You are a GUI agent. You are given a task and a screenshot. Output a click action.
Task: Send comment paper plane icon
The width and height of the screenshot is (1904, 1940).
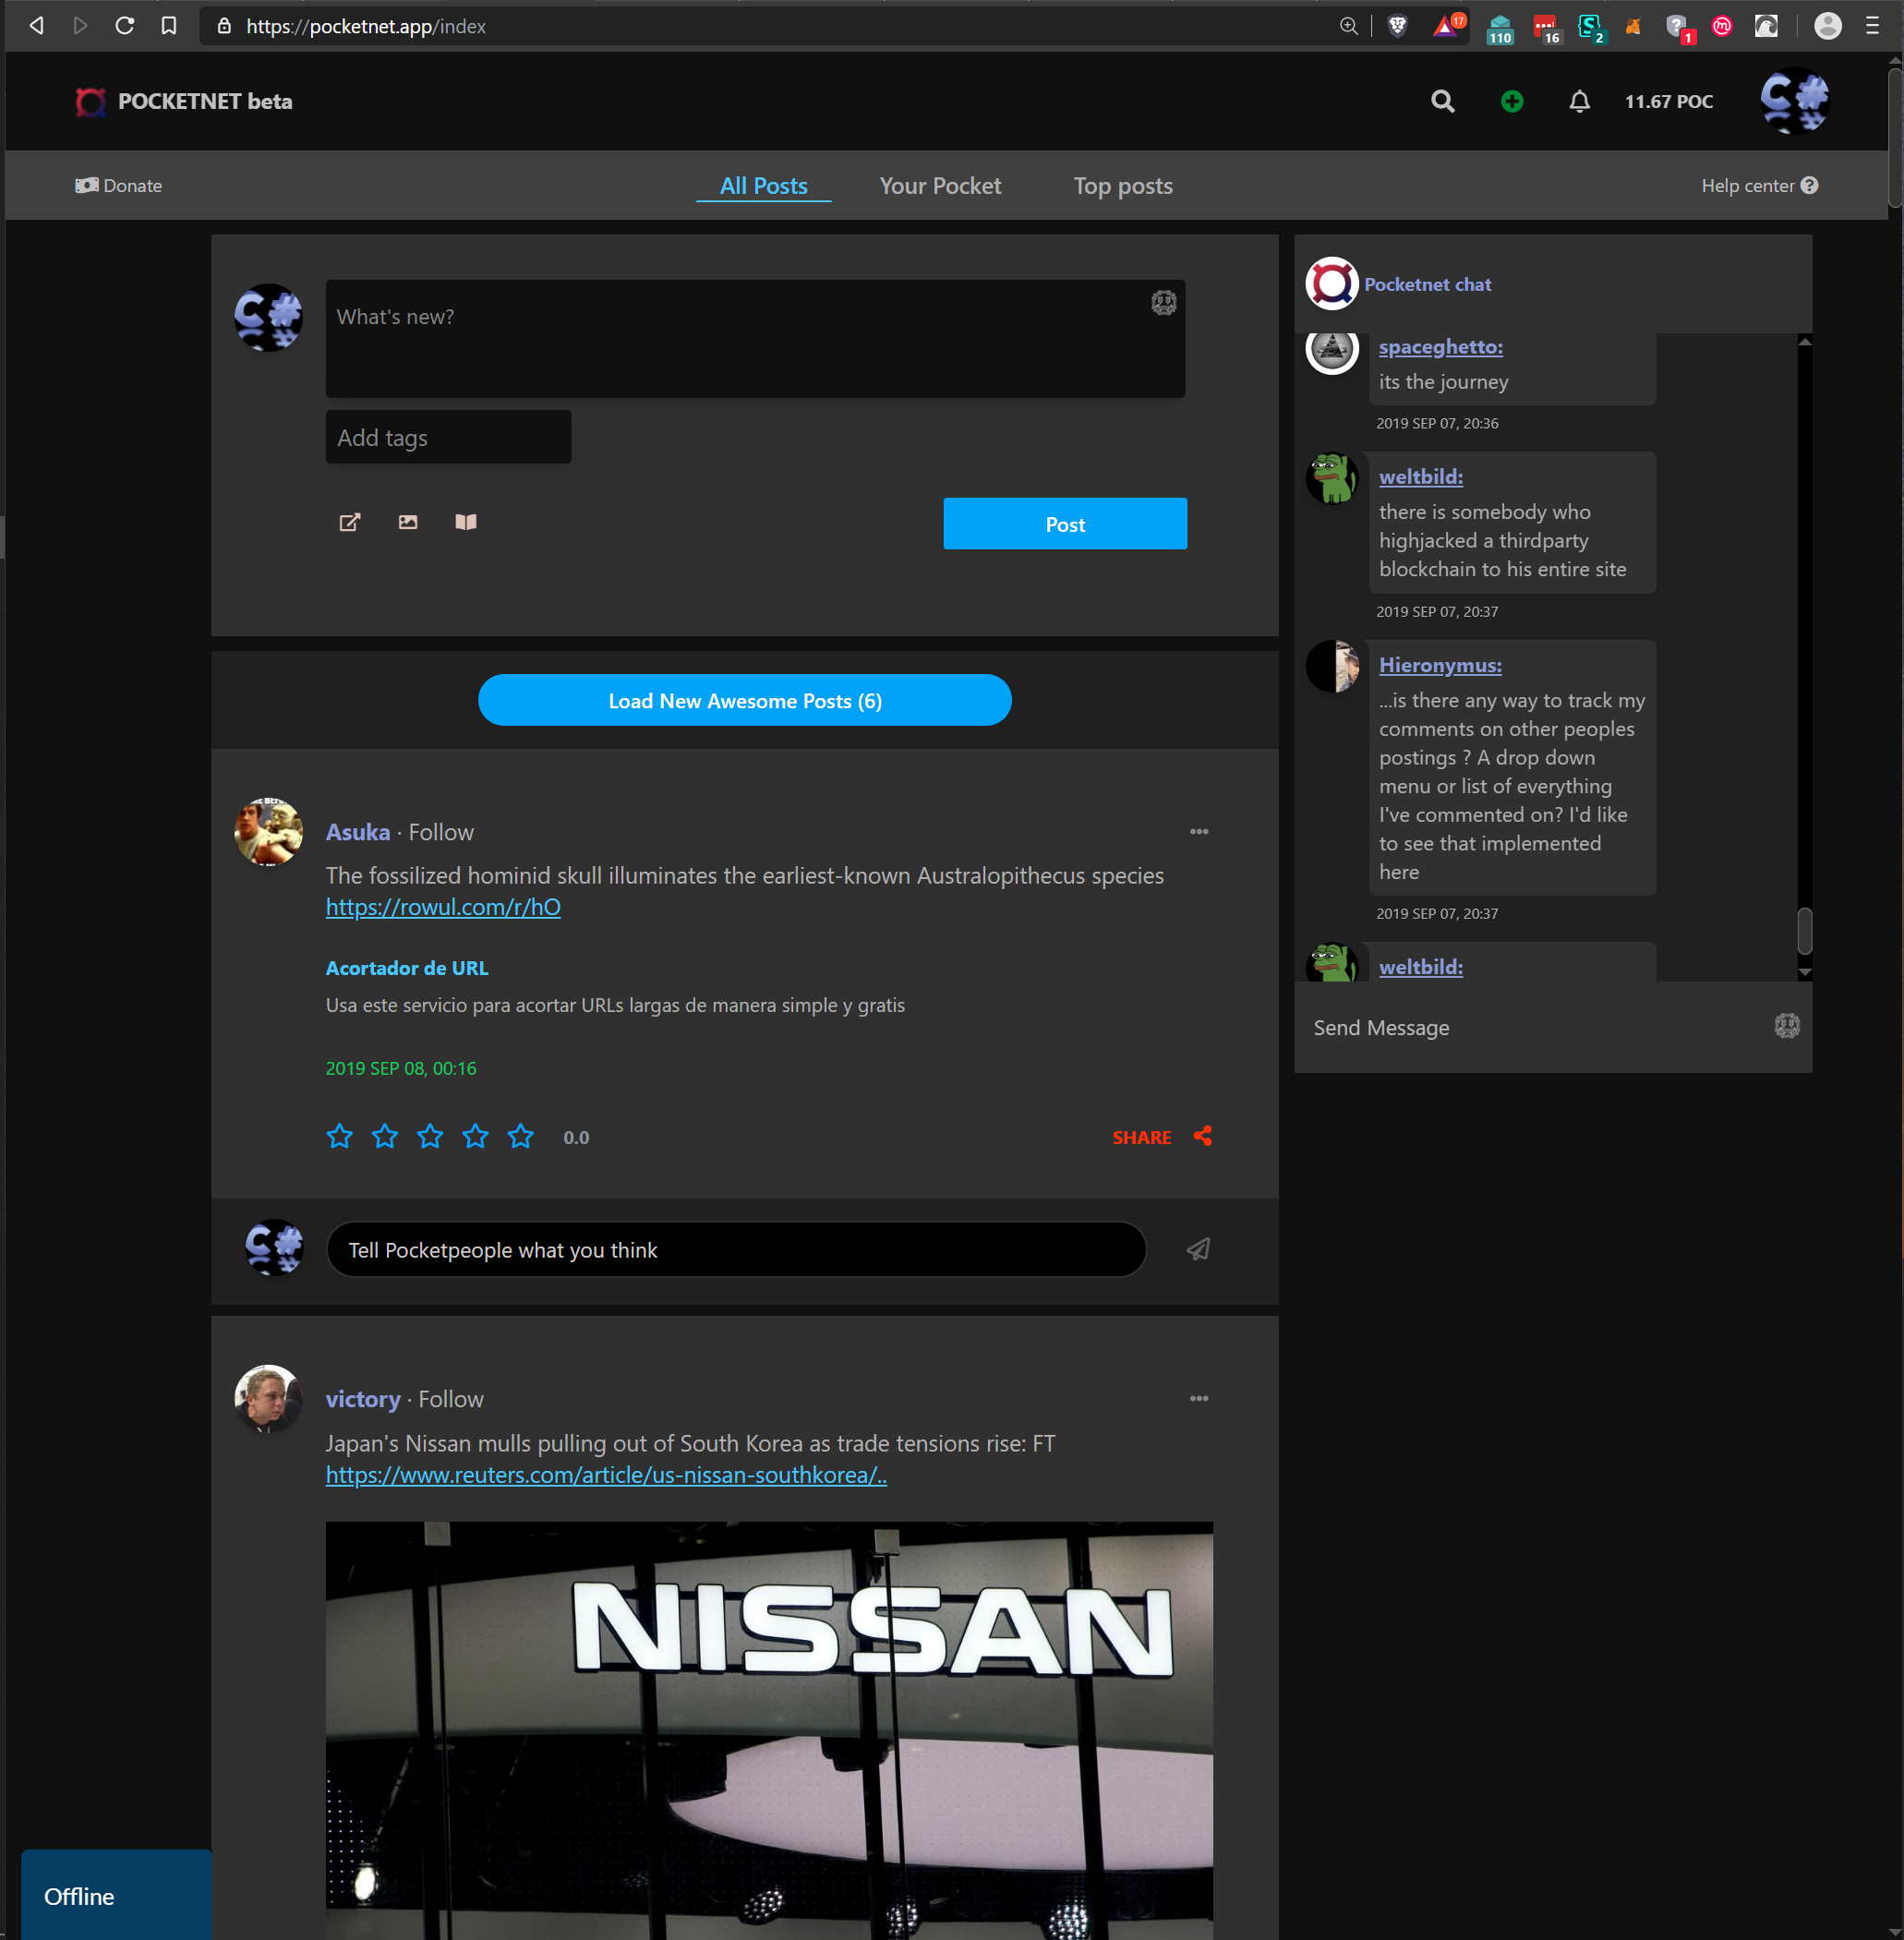[1198, 1249]
